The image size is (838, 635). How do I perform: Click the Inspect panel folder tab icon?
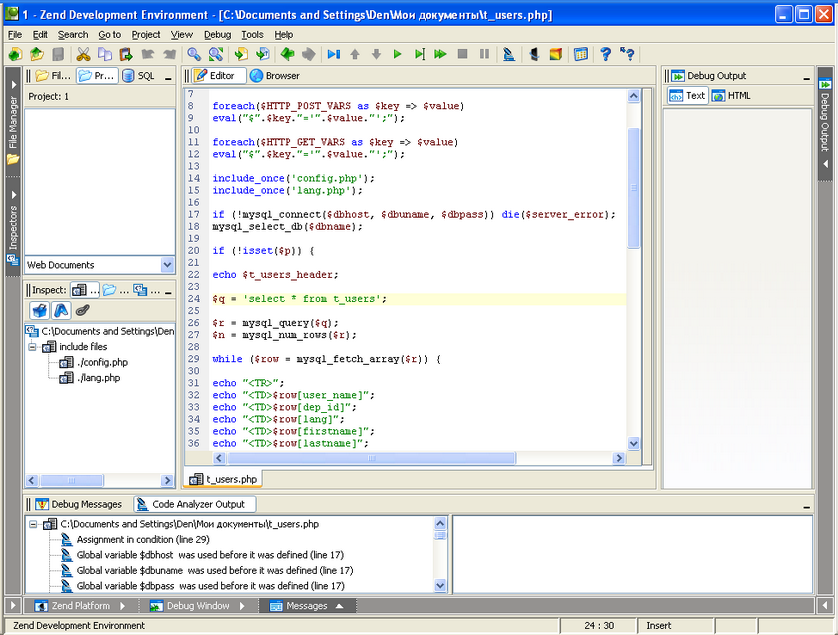[109, 290]
